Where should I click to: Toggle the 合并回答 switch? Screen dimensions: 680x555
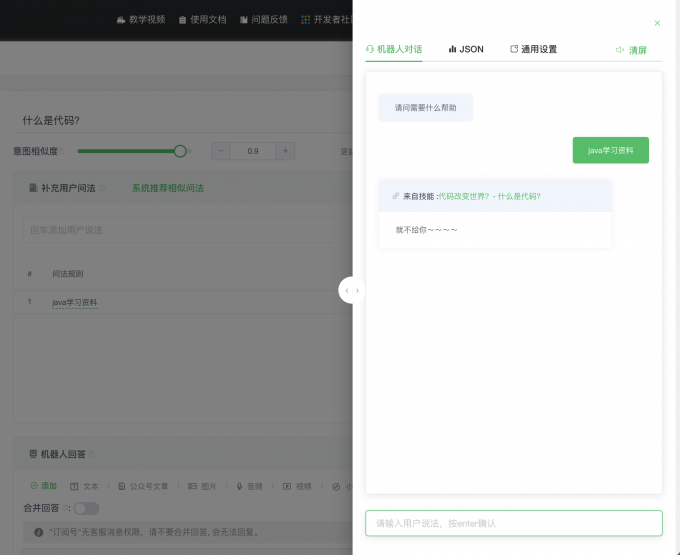[x=86, y=508]
